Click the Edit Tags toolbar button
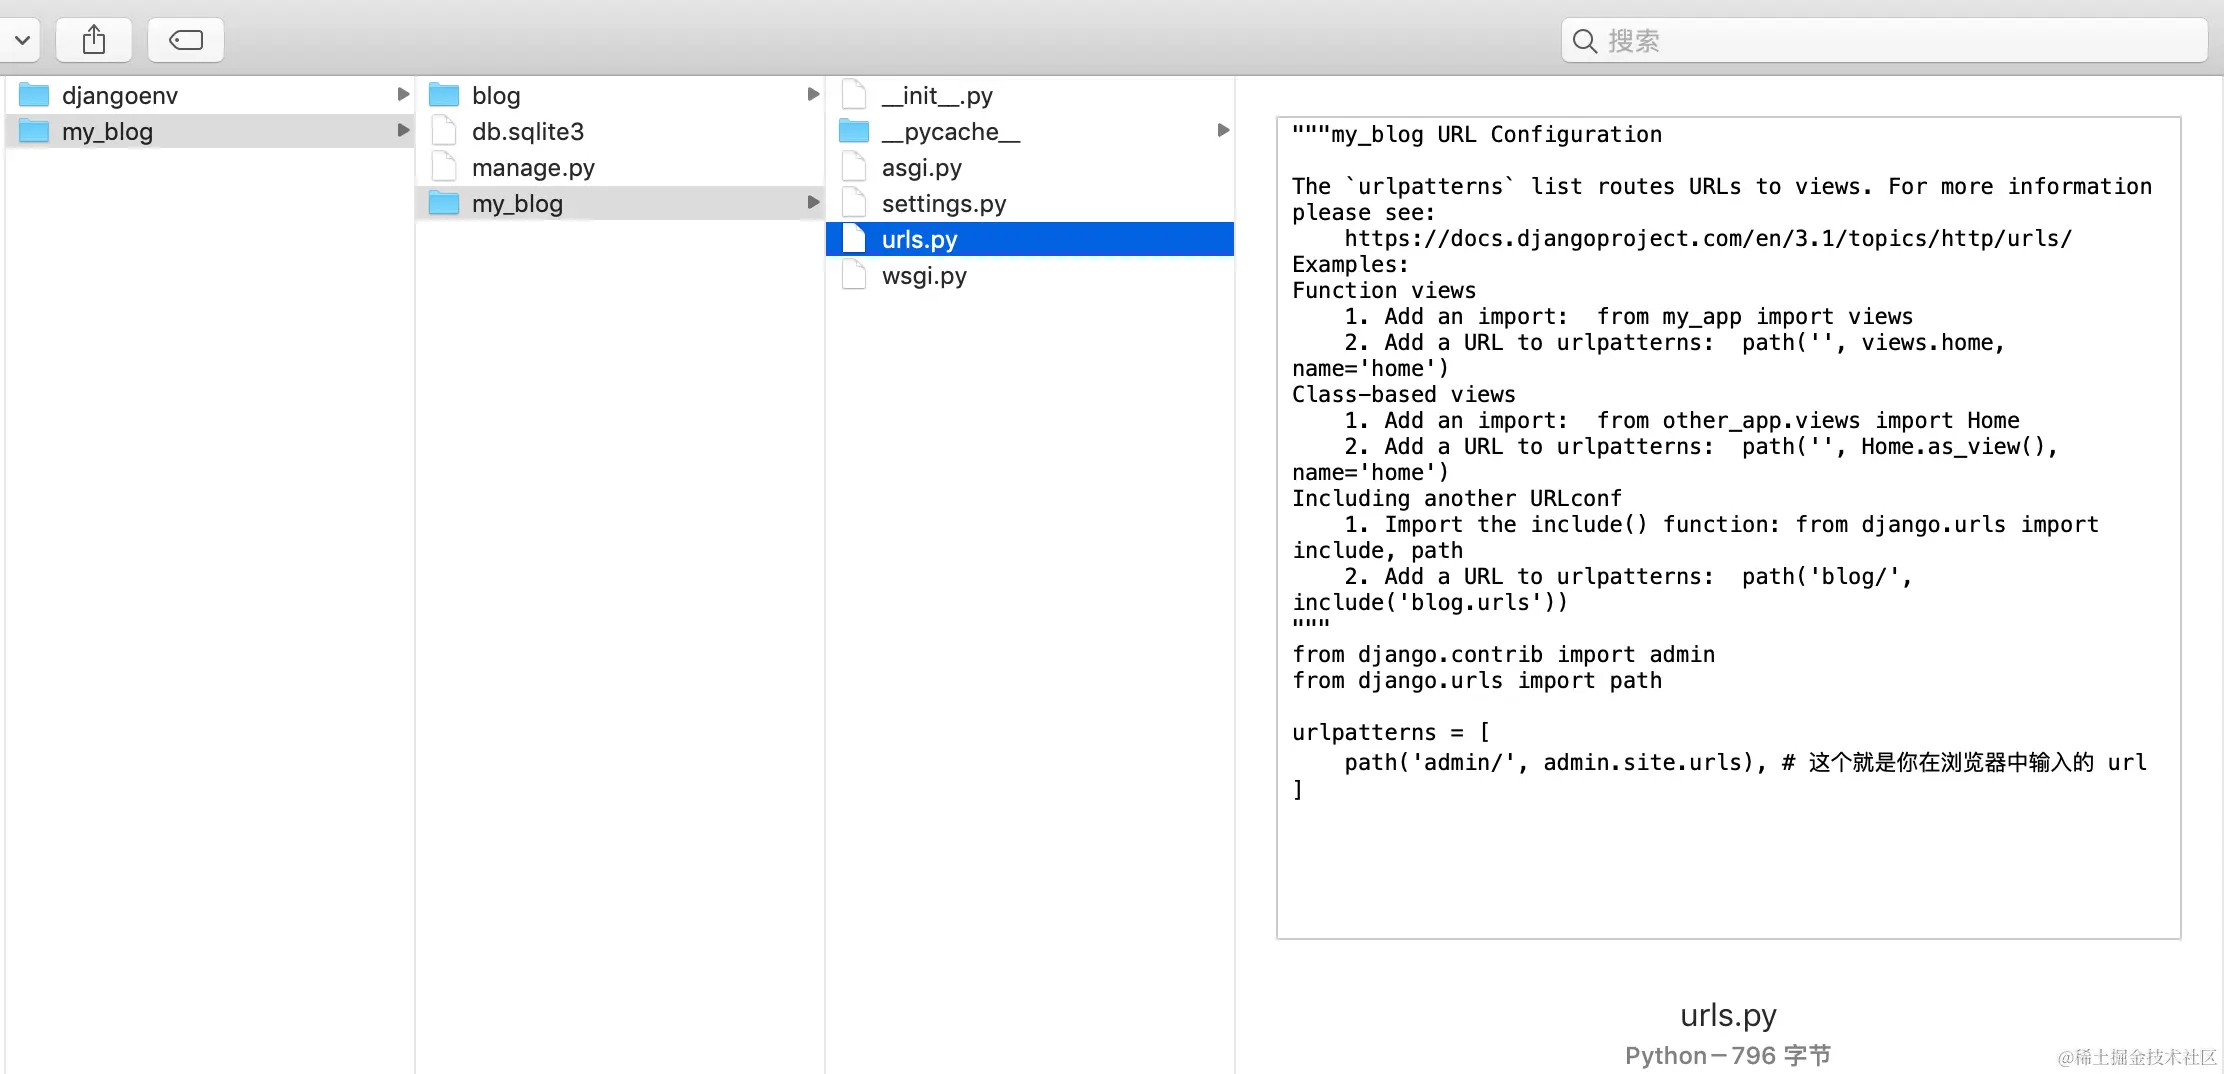The height and width of the screenshot is (1074, 2224). (x=186, y=40)
